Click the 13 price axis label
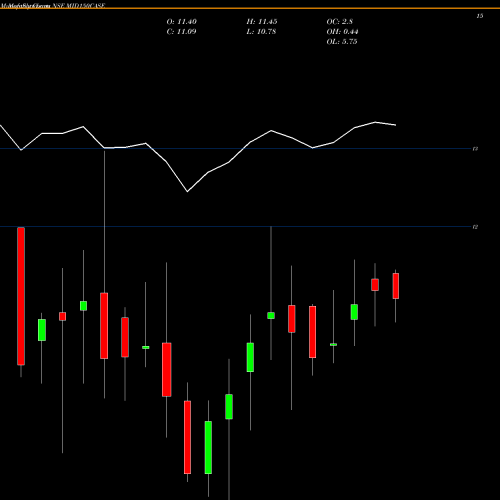The image size is (500, 500). pos(476,149)
